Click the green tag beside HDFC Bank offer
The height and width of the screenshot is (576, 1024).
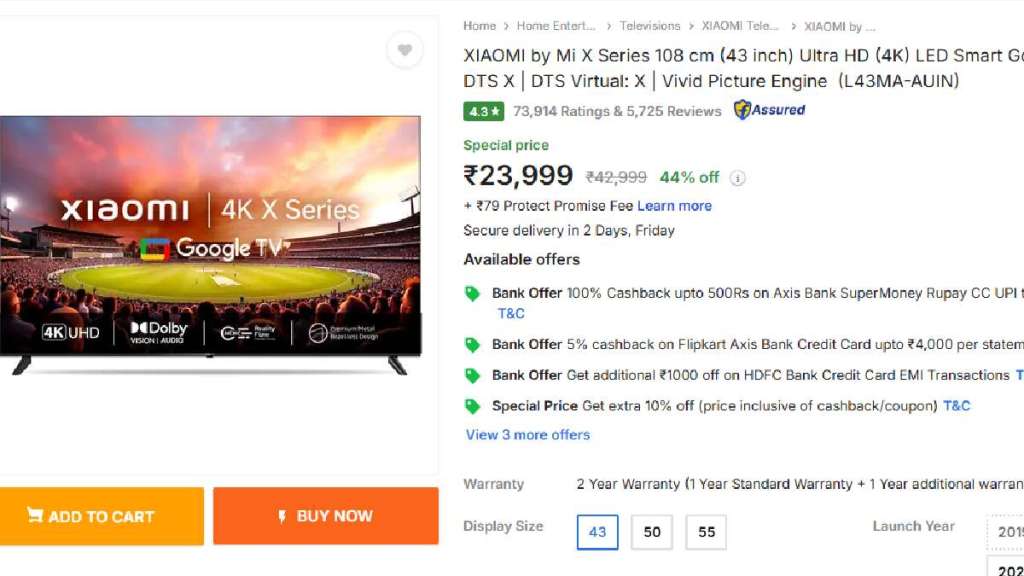click(472, 376)
